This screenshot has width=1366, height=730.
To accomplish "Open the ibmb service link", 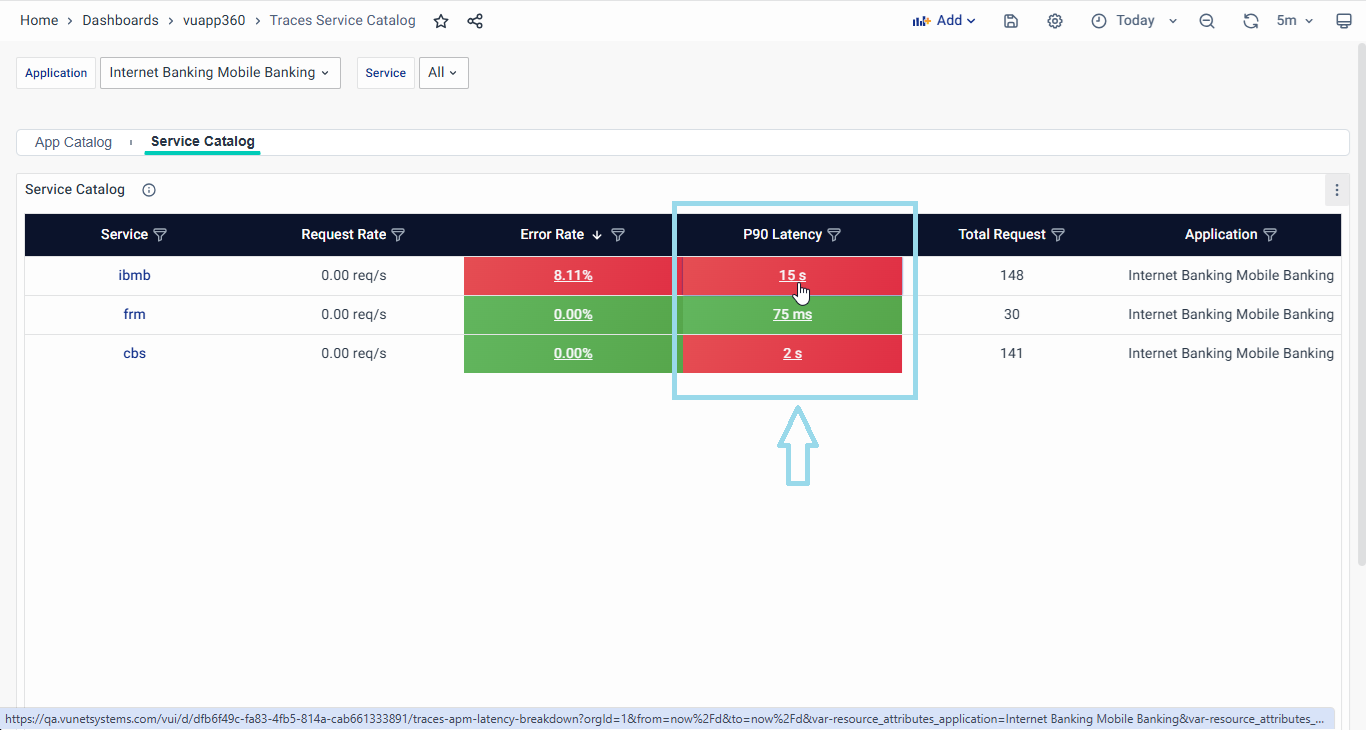I will [x=134, y=275].
